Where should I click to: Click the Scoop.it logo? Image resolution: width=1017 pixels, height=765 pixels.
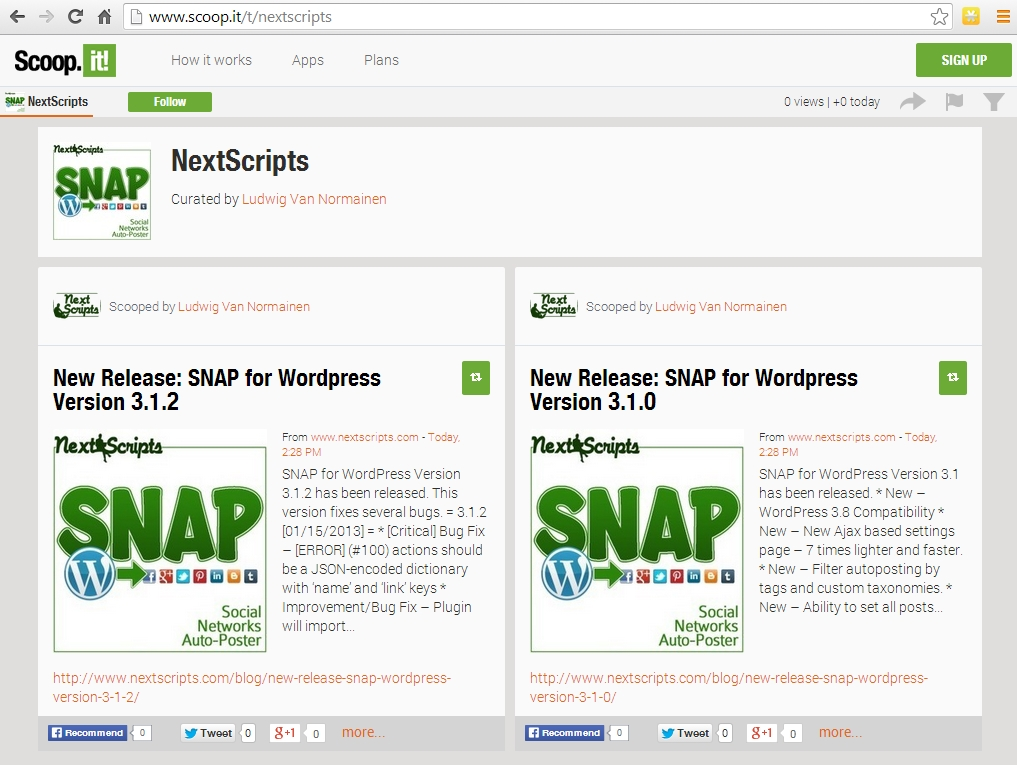pyautogui.click(x=63, y=60)
